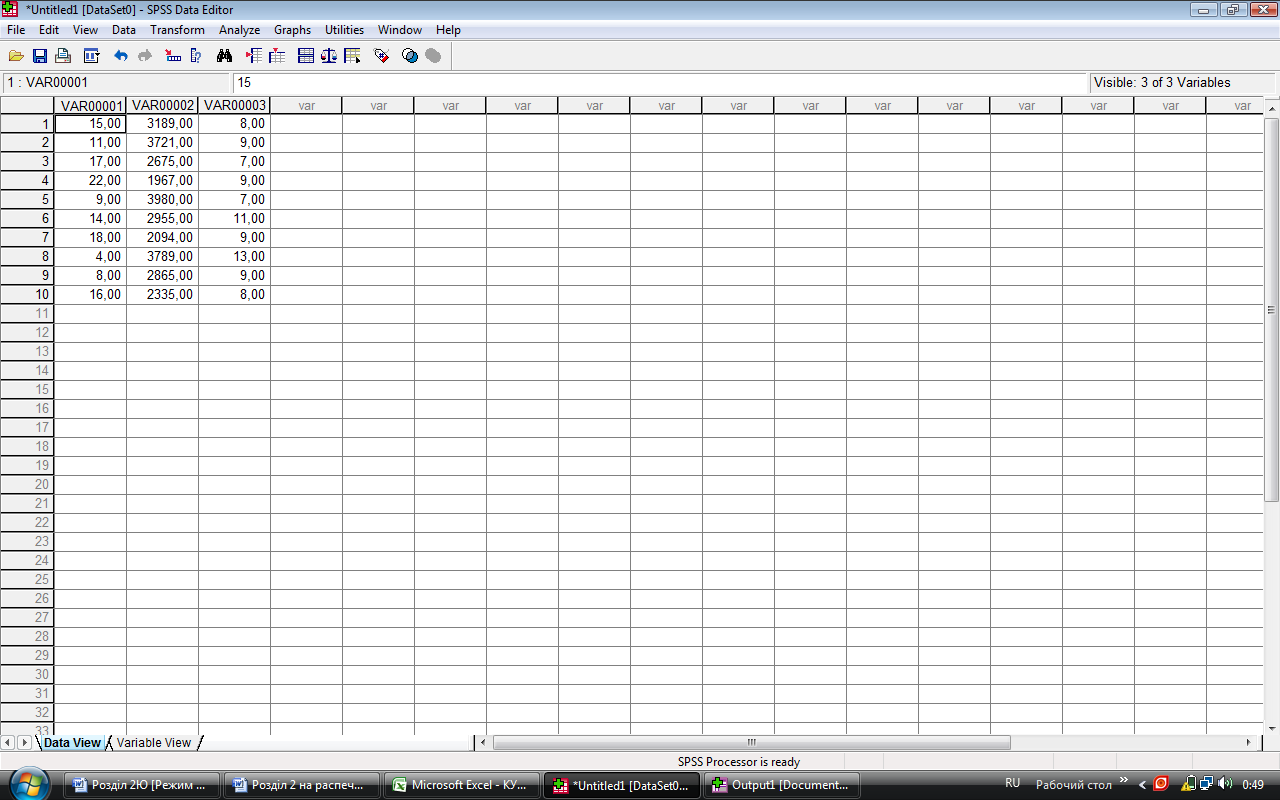This screenshot has width=1280, height=800.
Task: Save the dataset with the floppy icon
Action: coord(40,56)
